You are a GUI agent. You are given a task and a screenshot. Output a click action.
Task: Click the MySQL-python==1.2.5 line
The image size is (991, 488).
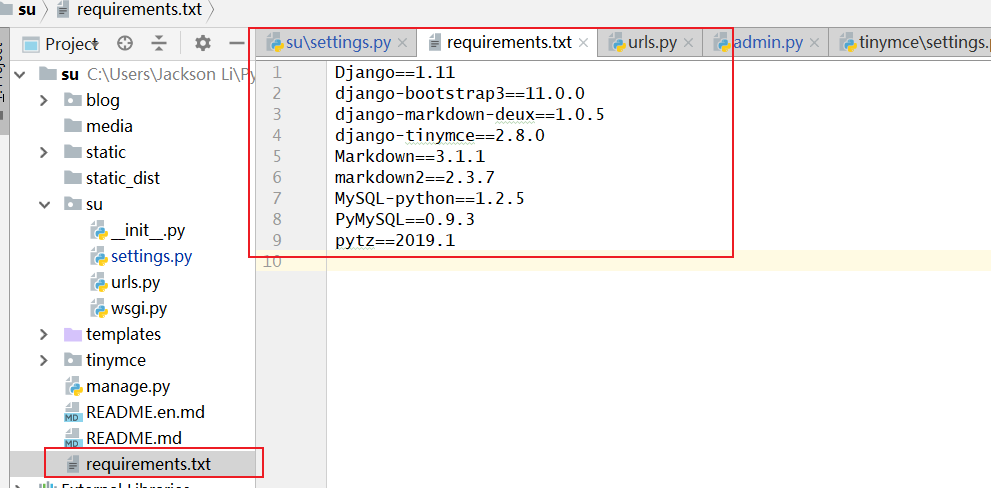coord(430,198)
